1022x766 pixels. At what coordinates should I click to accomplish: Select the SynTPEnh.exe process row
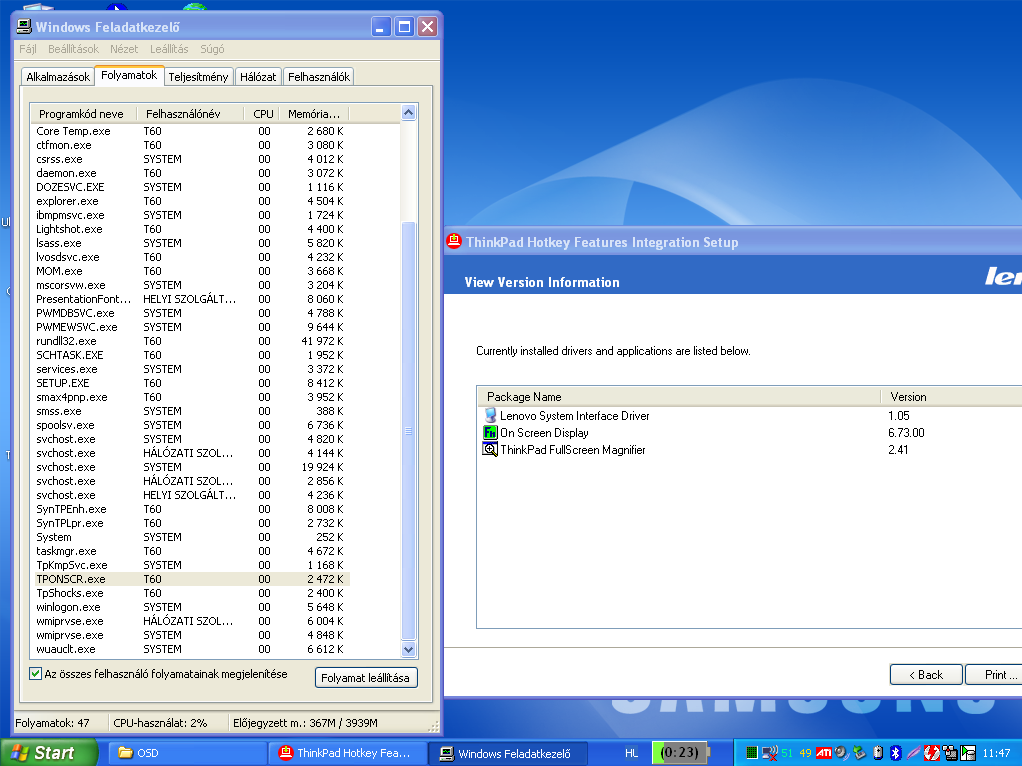[192, 509]
